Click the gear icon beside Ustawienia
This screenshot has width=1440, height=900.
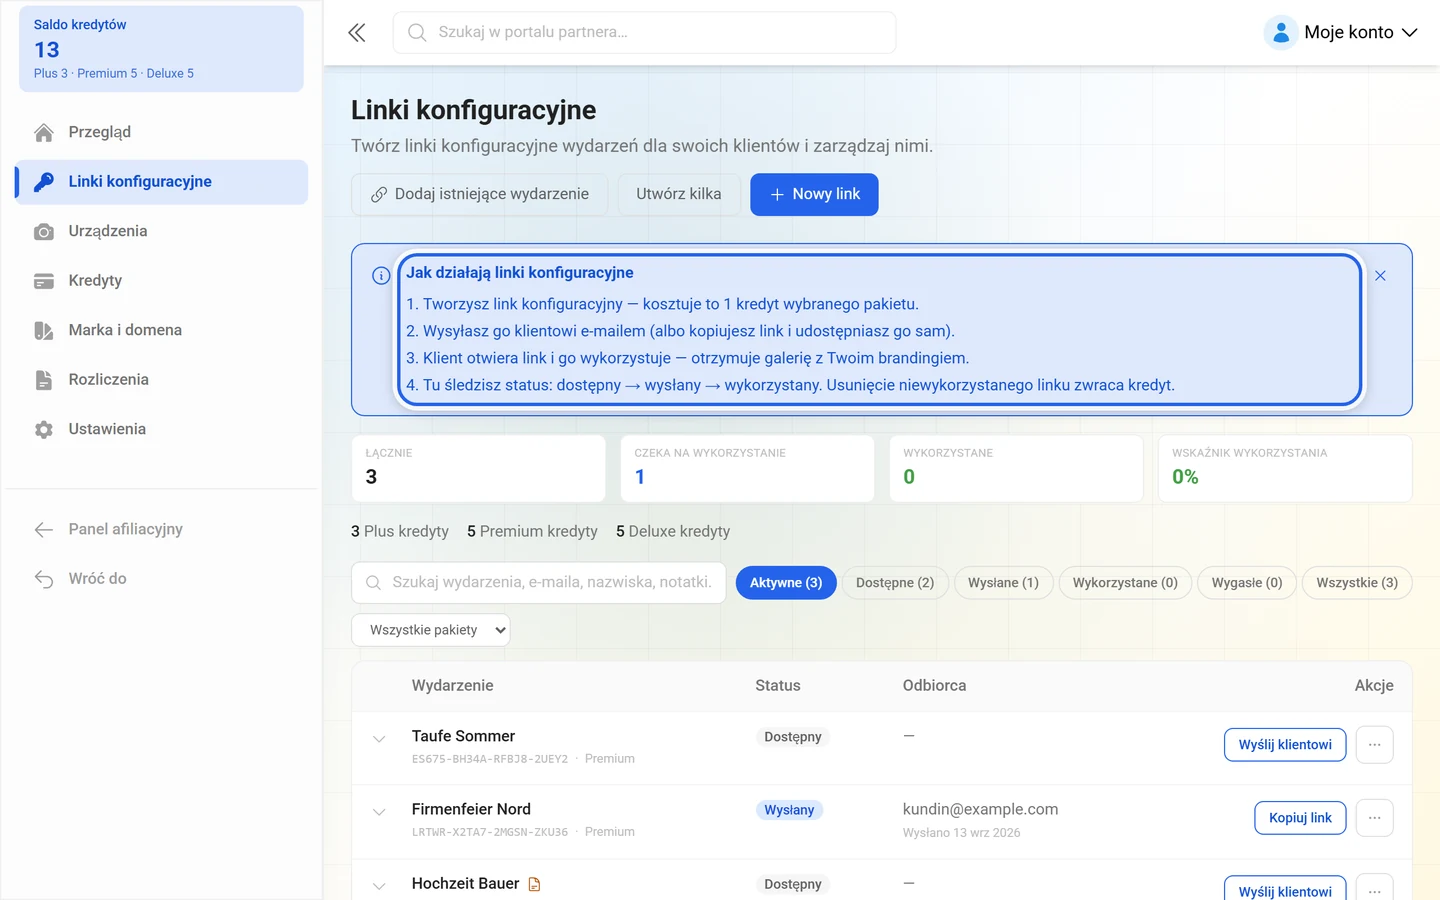click(44, 430)
